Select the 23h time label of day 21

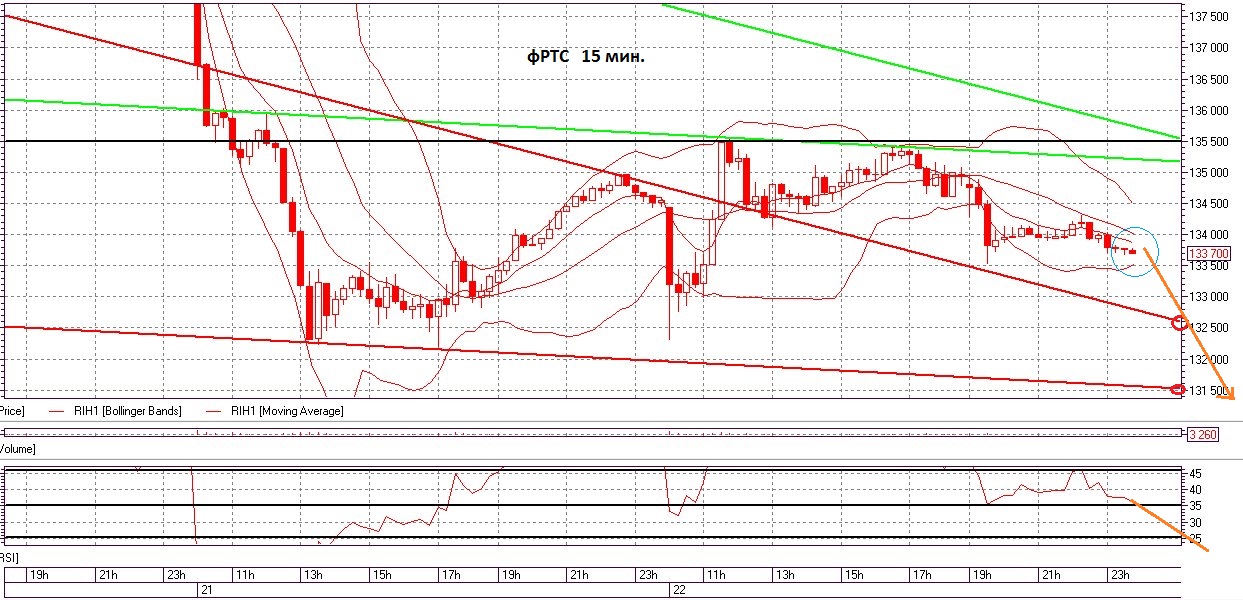(646, 575)
